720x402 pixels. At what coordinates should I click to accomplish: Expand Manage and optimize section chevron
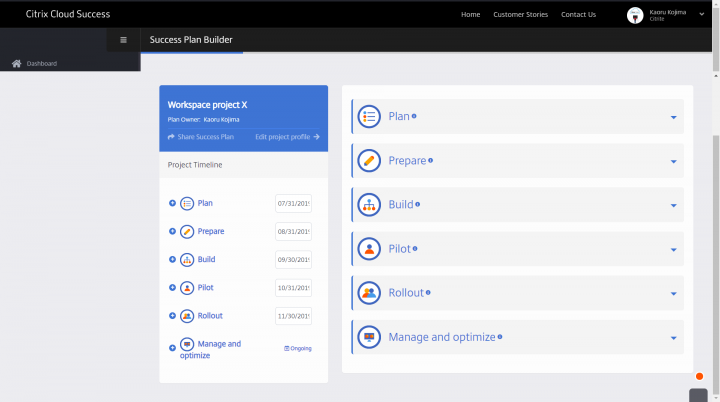pyautogui.click(x=674, y=338)
